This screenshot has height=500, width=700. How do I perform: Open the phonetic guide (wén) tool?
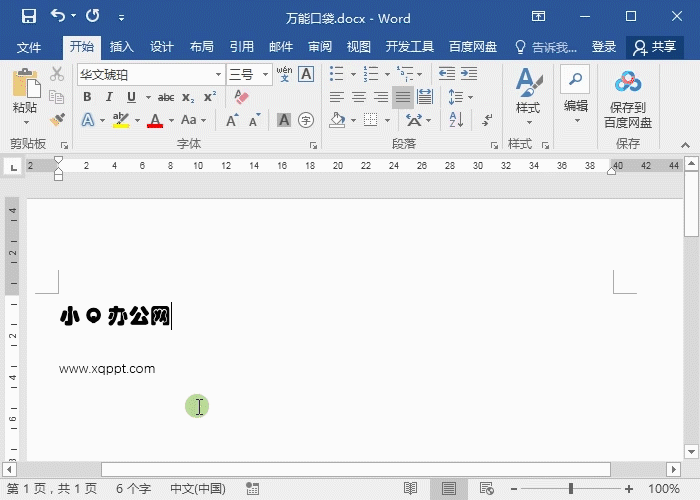[x=284, y=74]
